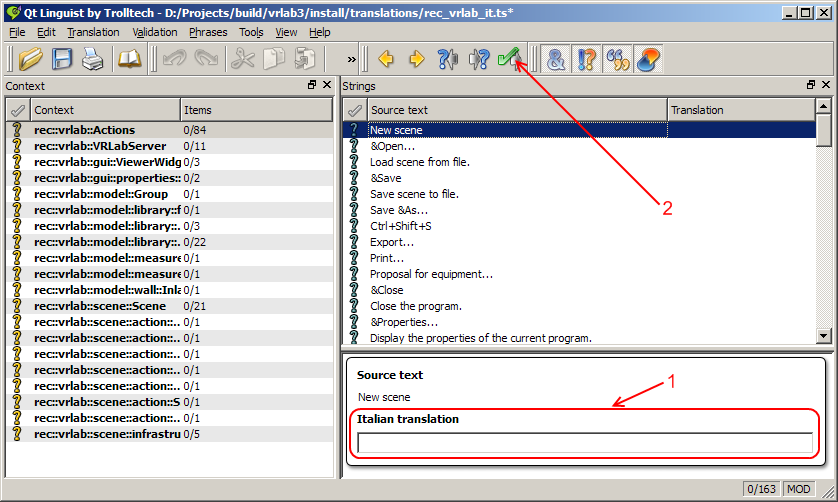Redo with the right curved arrow icon

click(206, 59)
